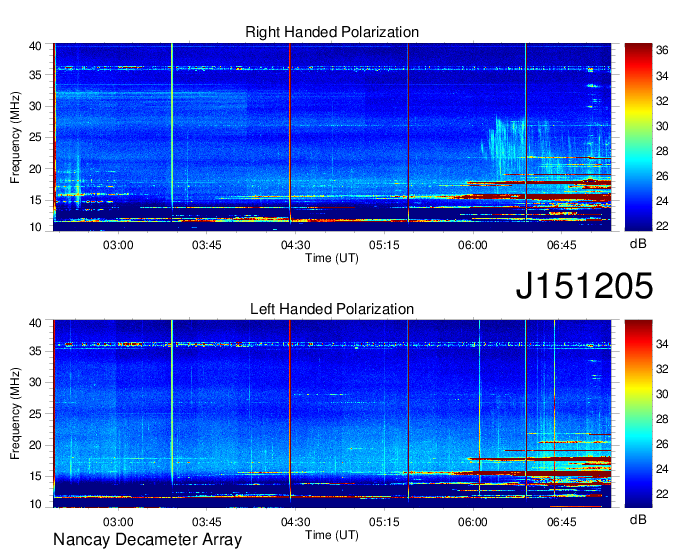Click "06:45" time tick of Left Handed plot

tap(562, 522)
